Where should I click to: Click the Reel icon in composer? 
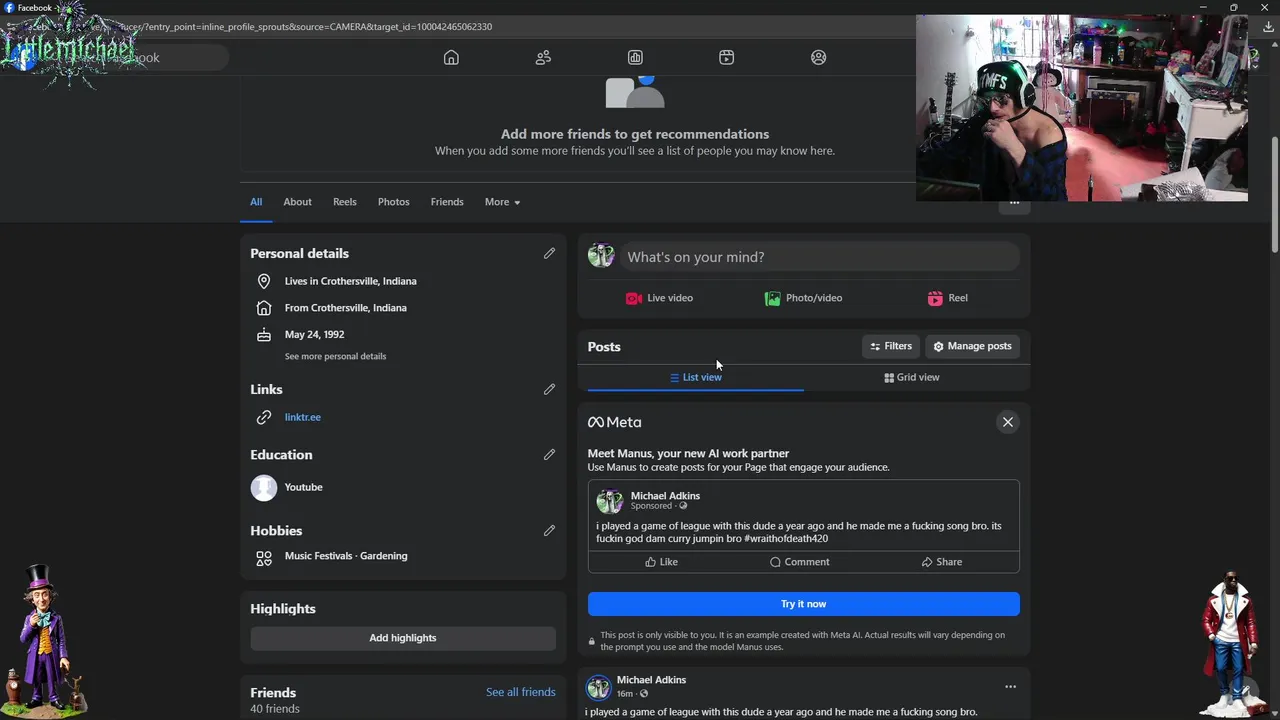pos(935,298)
